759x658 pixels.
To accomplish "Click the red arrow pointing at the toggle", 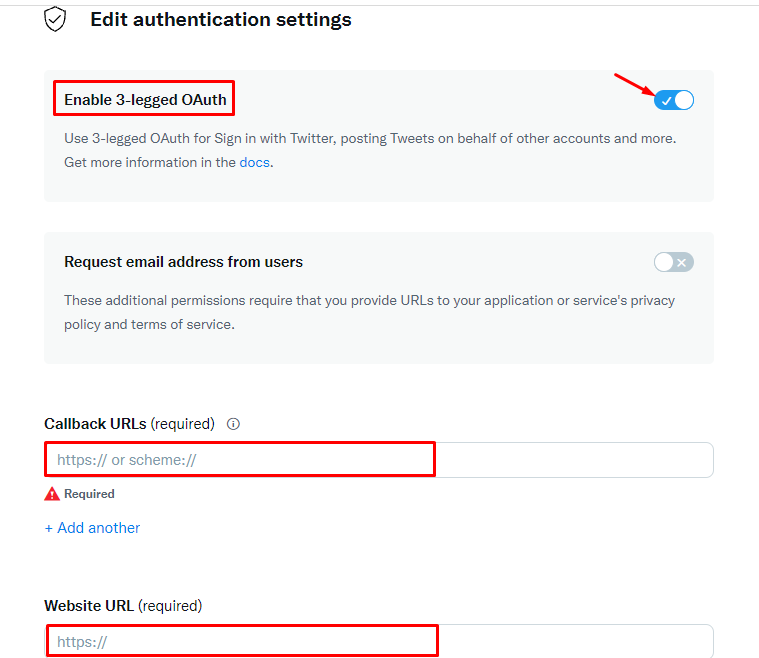I will 634,84.
